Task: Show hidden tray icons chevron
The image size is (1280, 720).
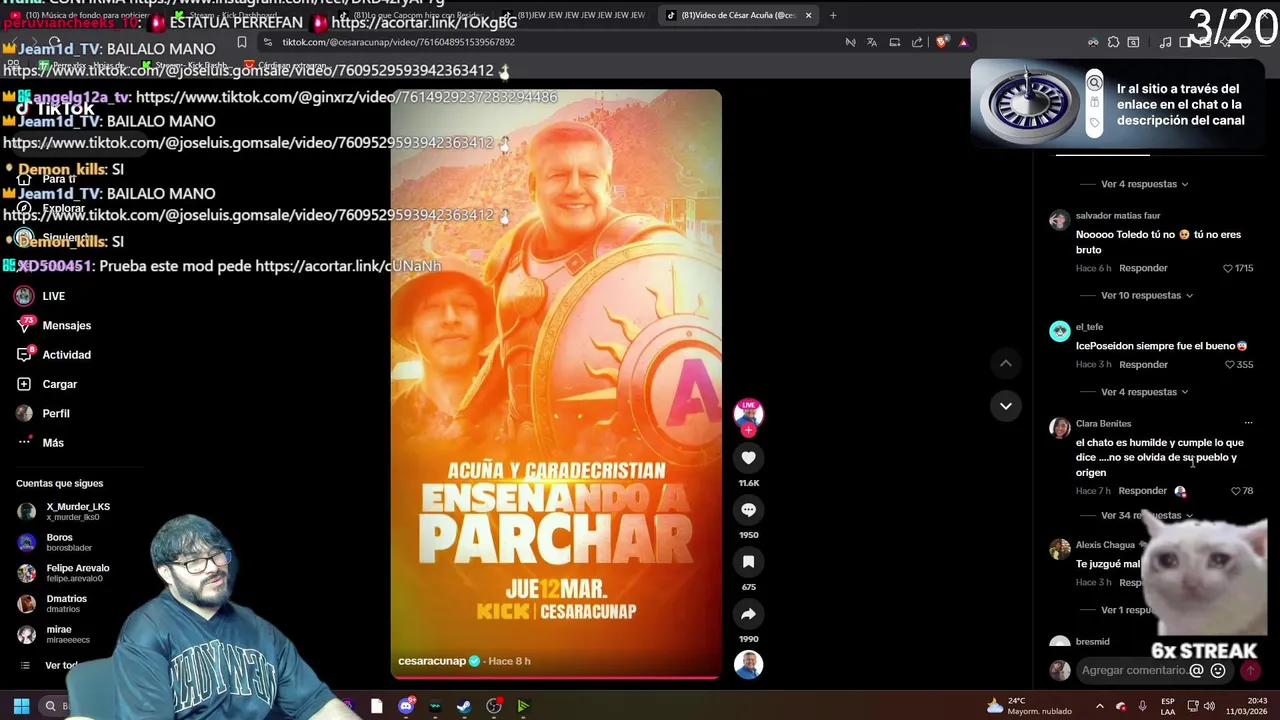Action: [x=1099, y=706]
